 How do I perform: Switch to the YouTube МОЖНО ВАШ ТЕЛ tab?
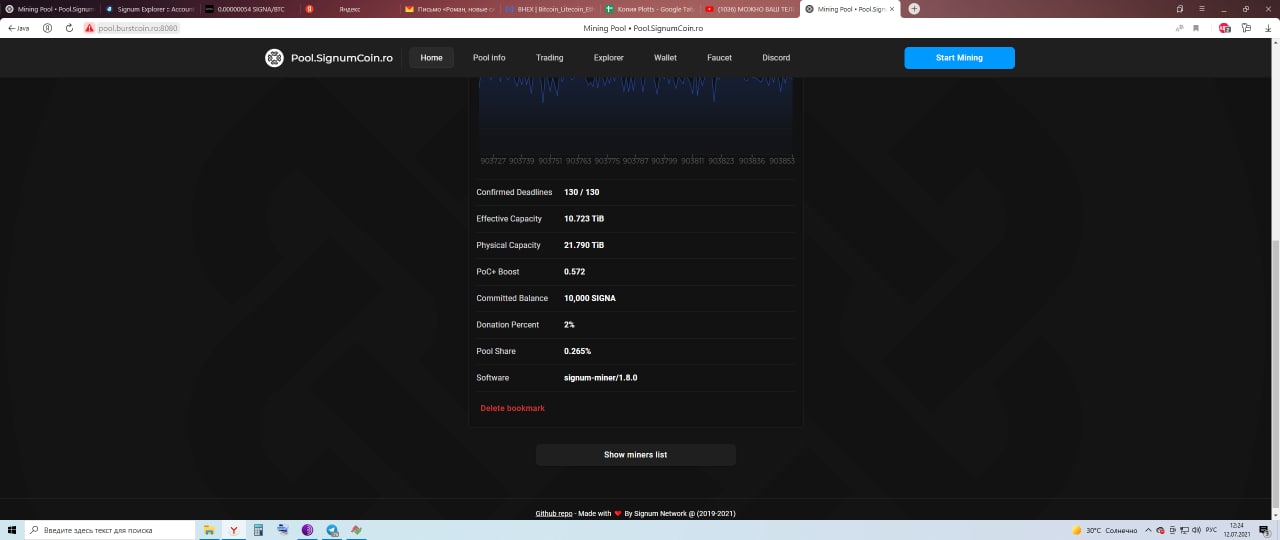748,9
